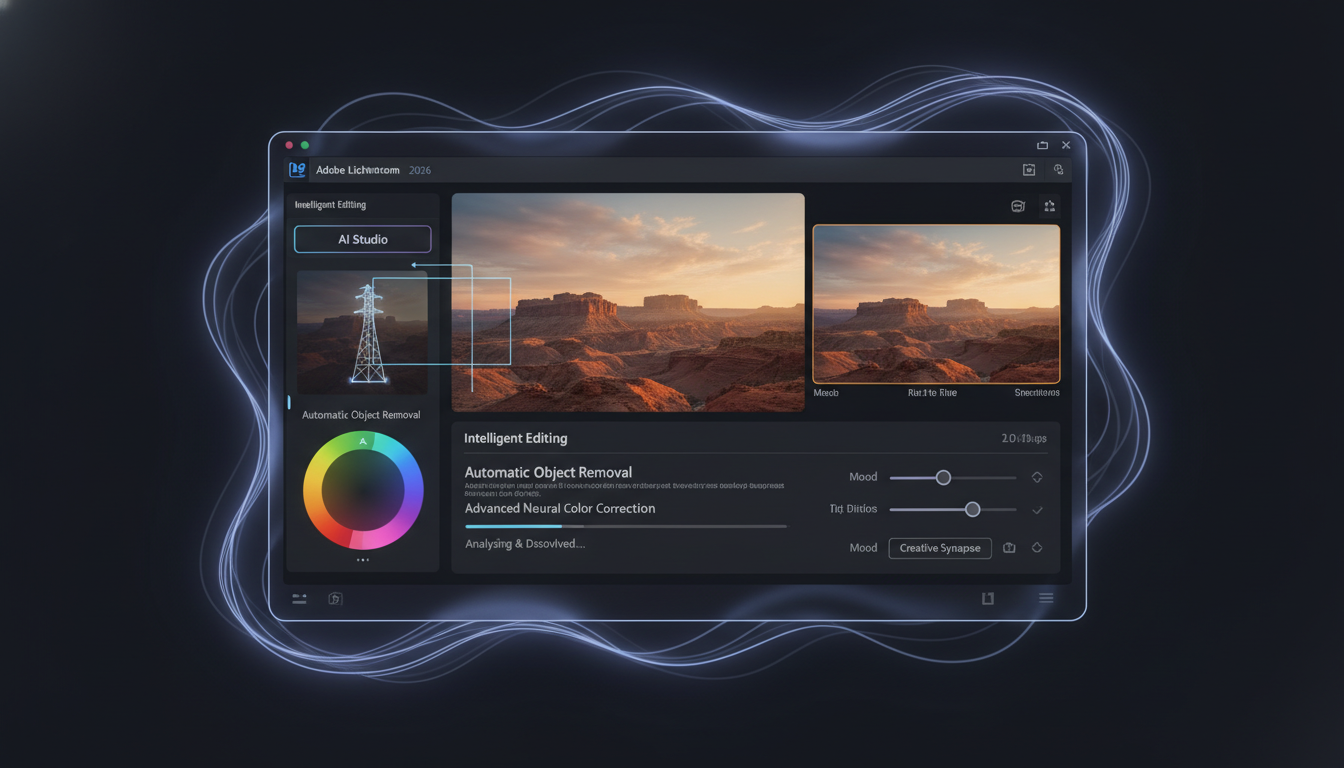Select the AI node network icon above the thumbnail
The image size is (1344, 768).
point(1050,205)
